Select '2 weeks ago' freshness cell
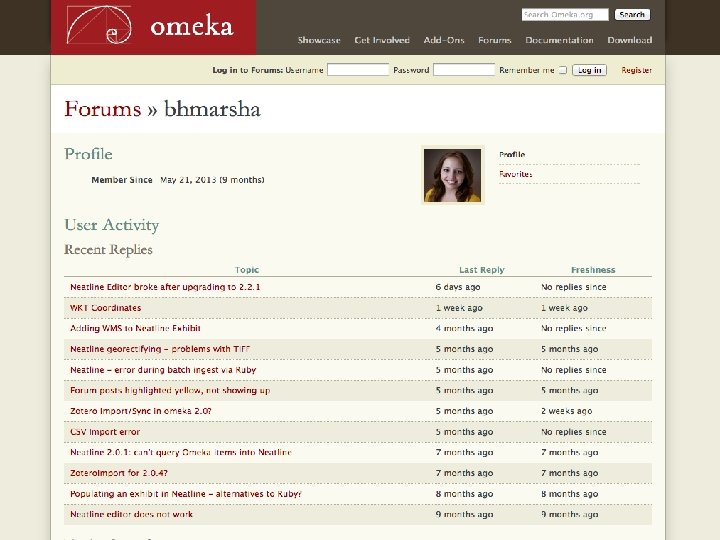720x540 pixels. coord(566,411)
